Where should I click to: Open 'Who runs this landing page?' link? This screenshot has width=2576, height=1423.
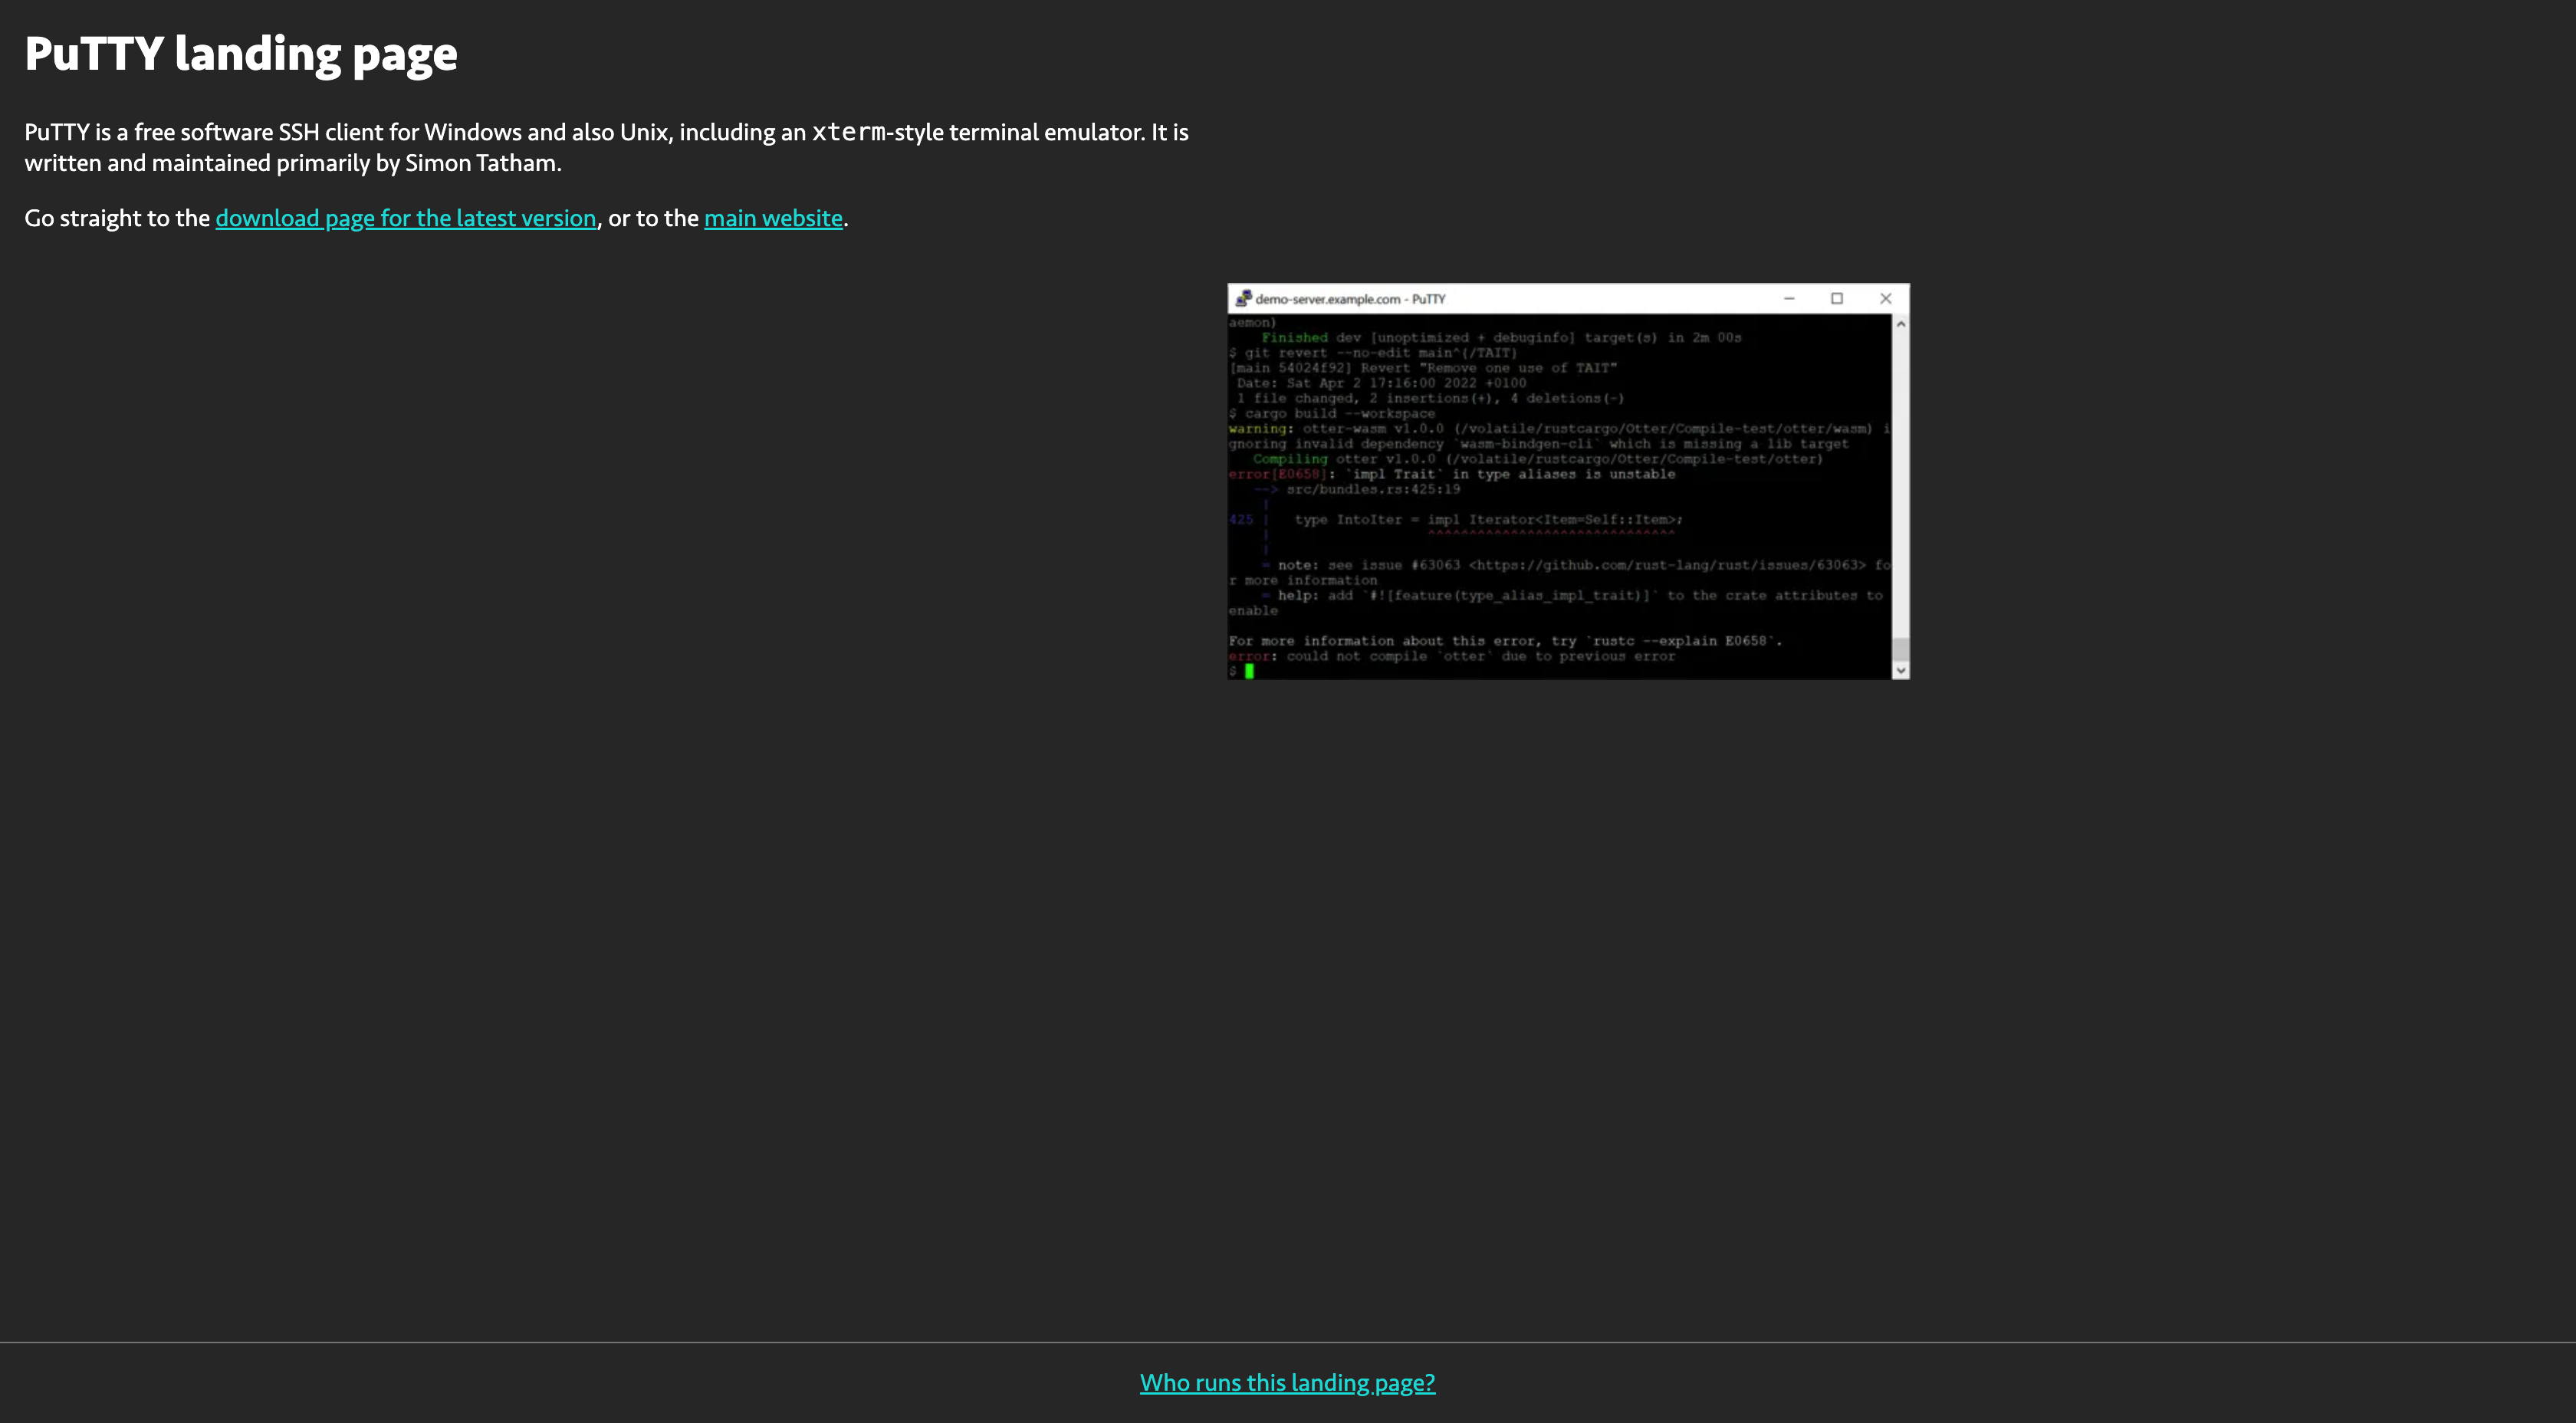1287,1382
